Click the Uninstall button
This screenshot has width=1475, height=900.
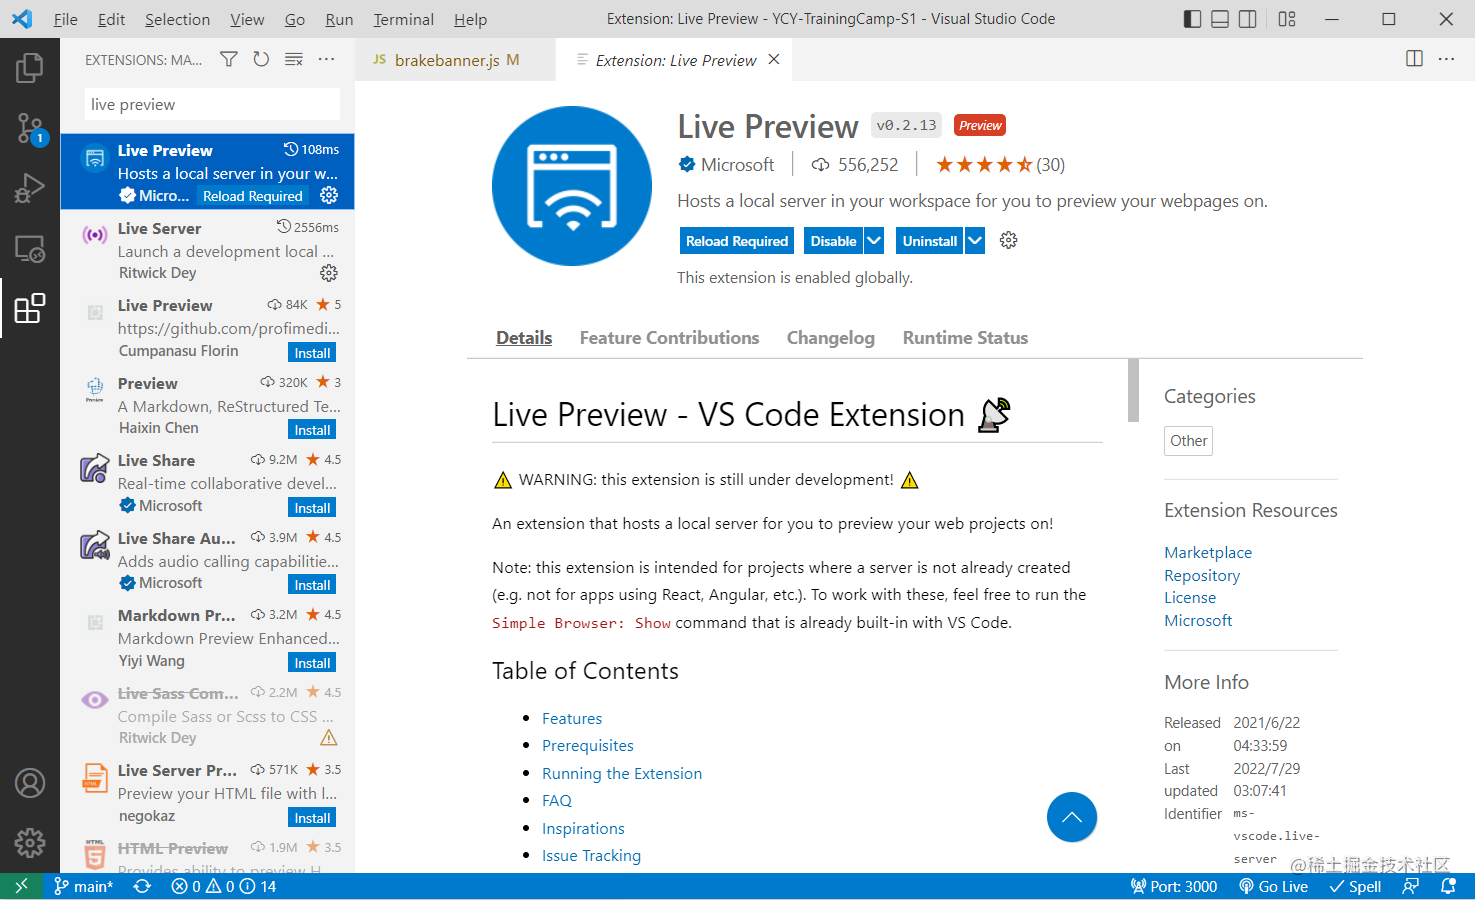tap(929, 241)
